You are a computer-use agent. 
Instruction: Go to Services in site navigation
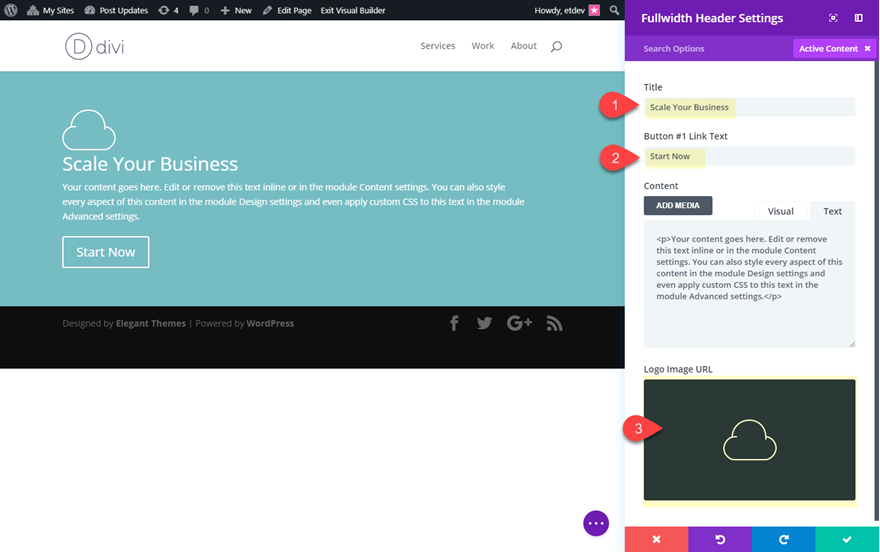tap(438, 46)
